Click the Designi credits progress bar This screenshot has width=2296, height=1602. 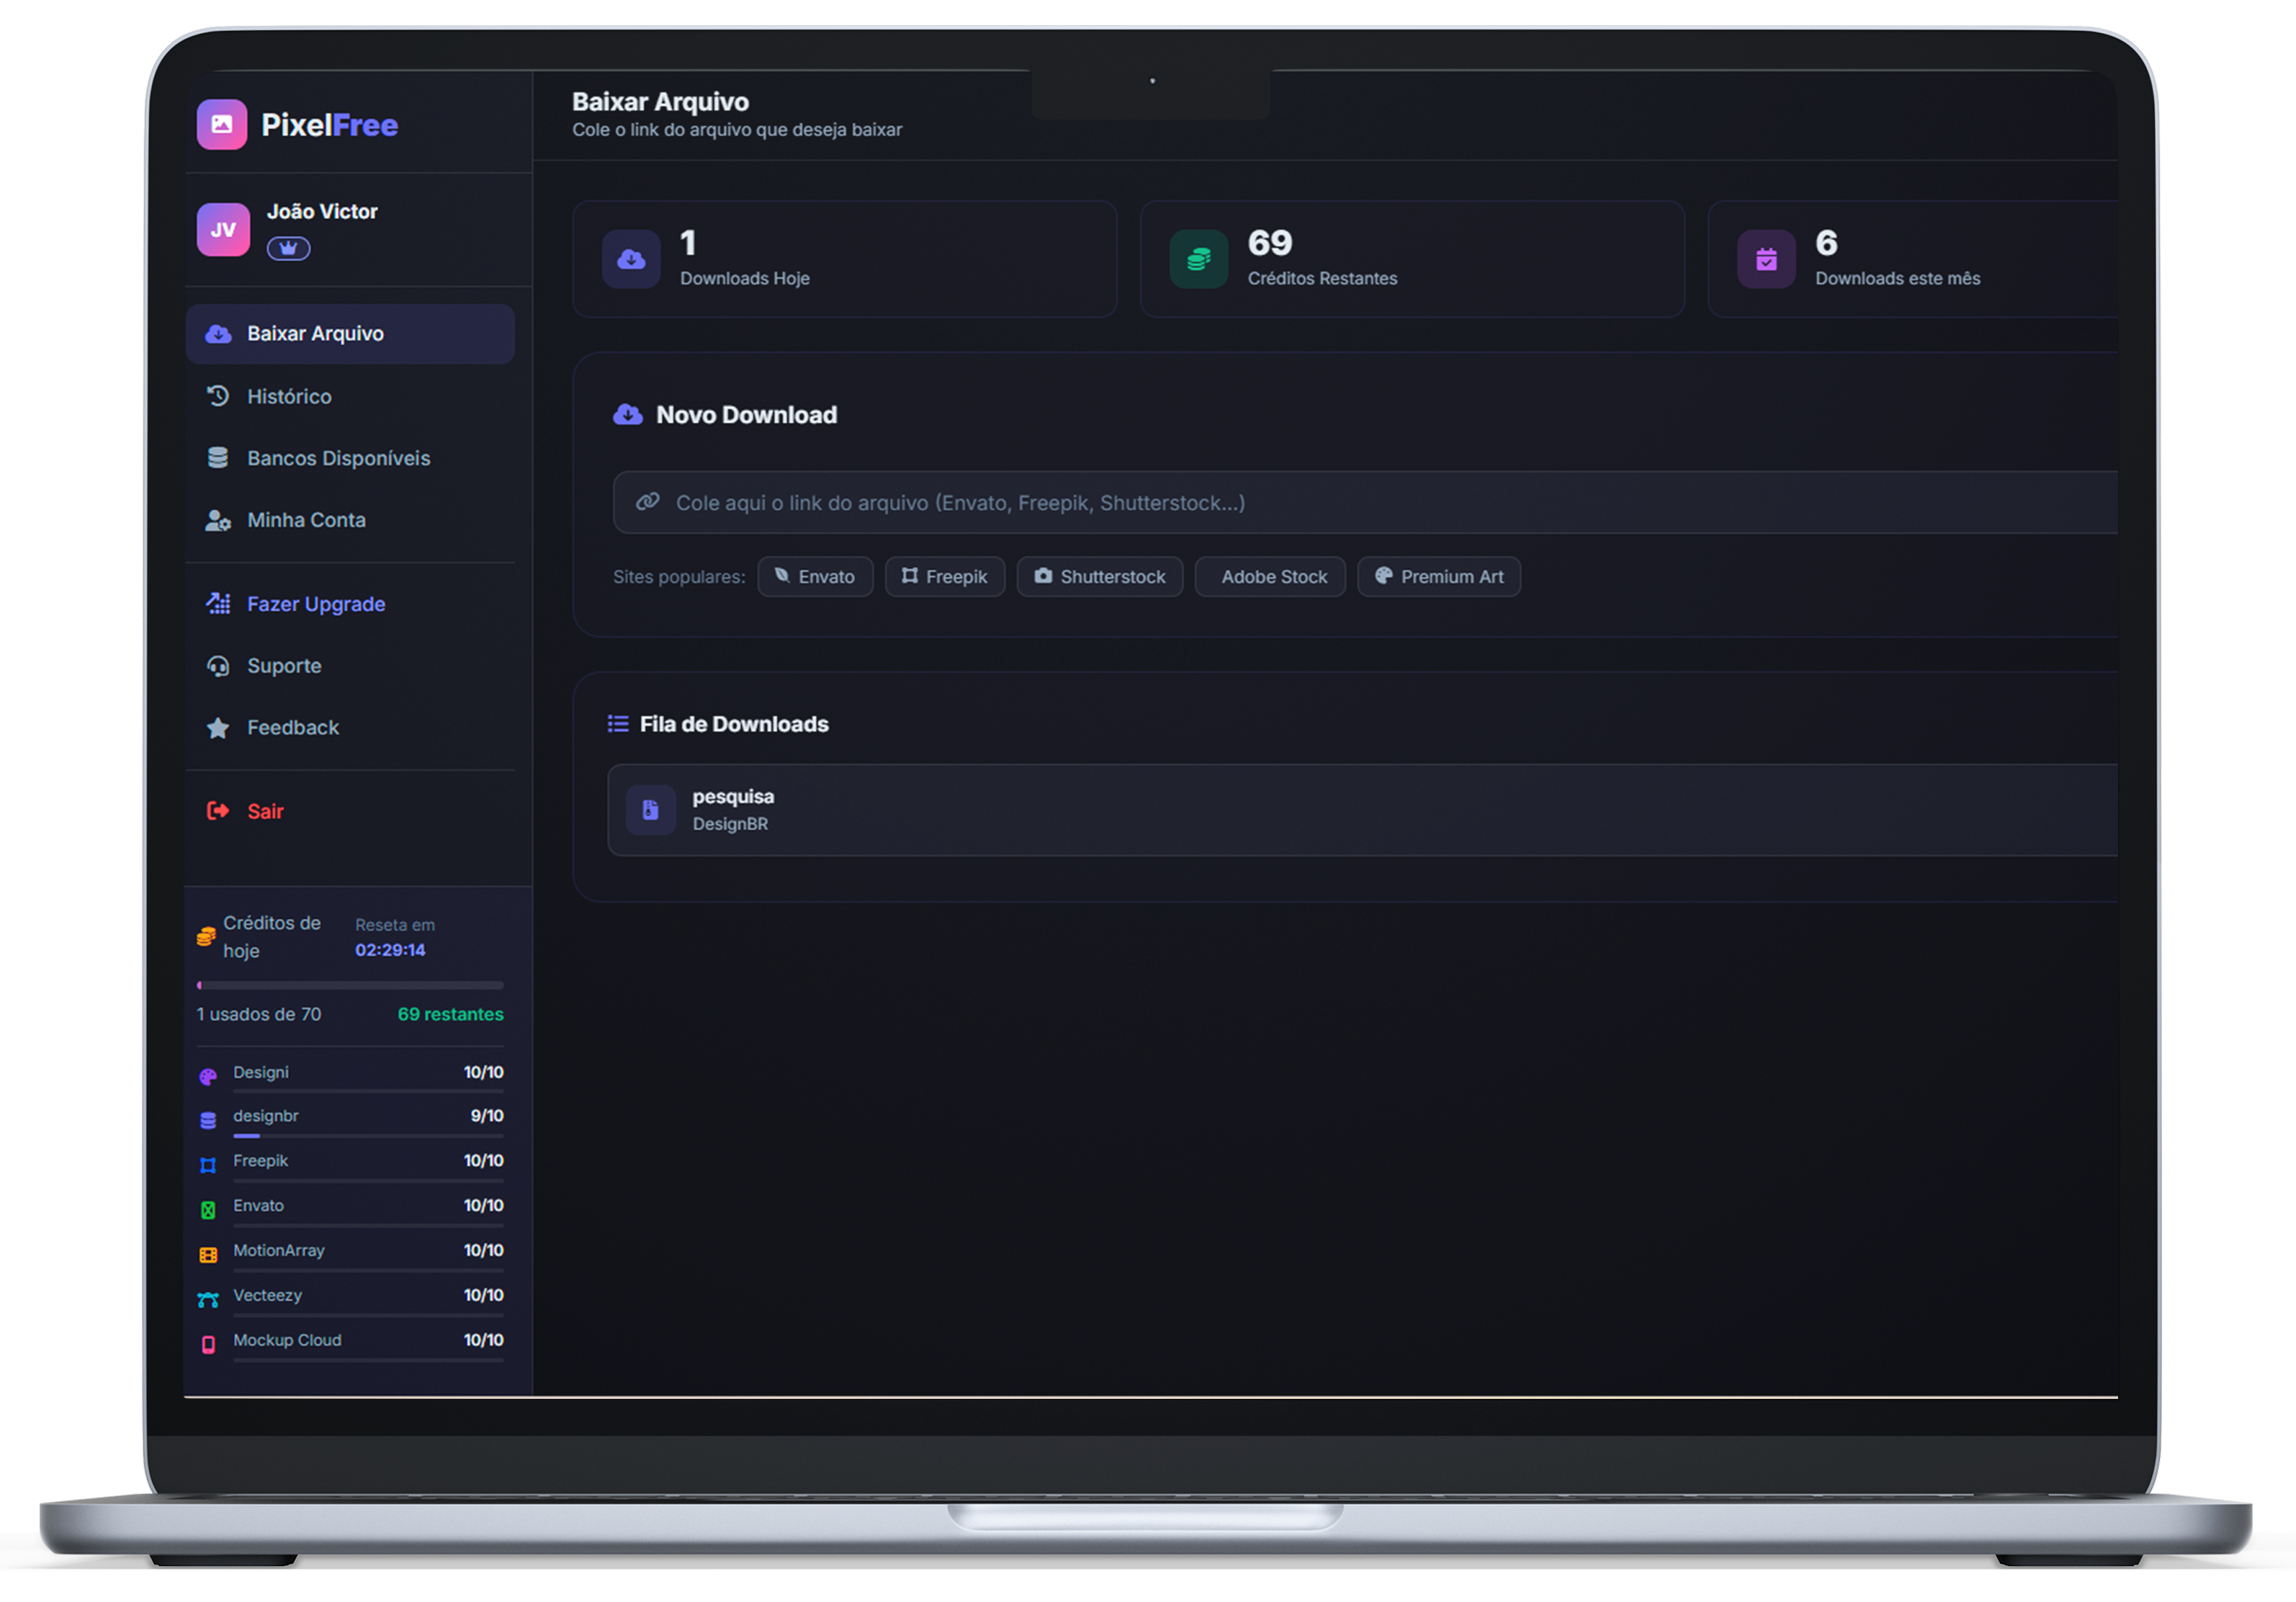pyautogui.click(x=368, y=1091)
